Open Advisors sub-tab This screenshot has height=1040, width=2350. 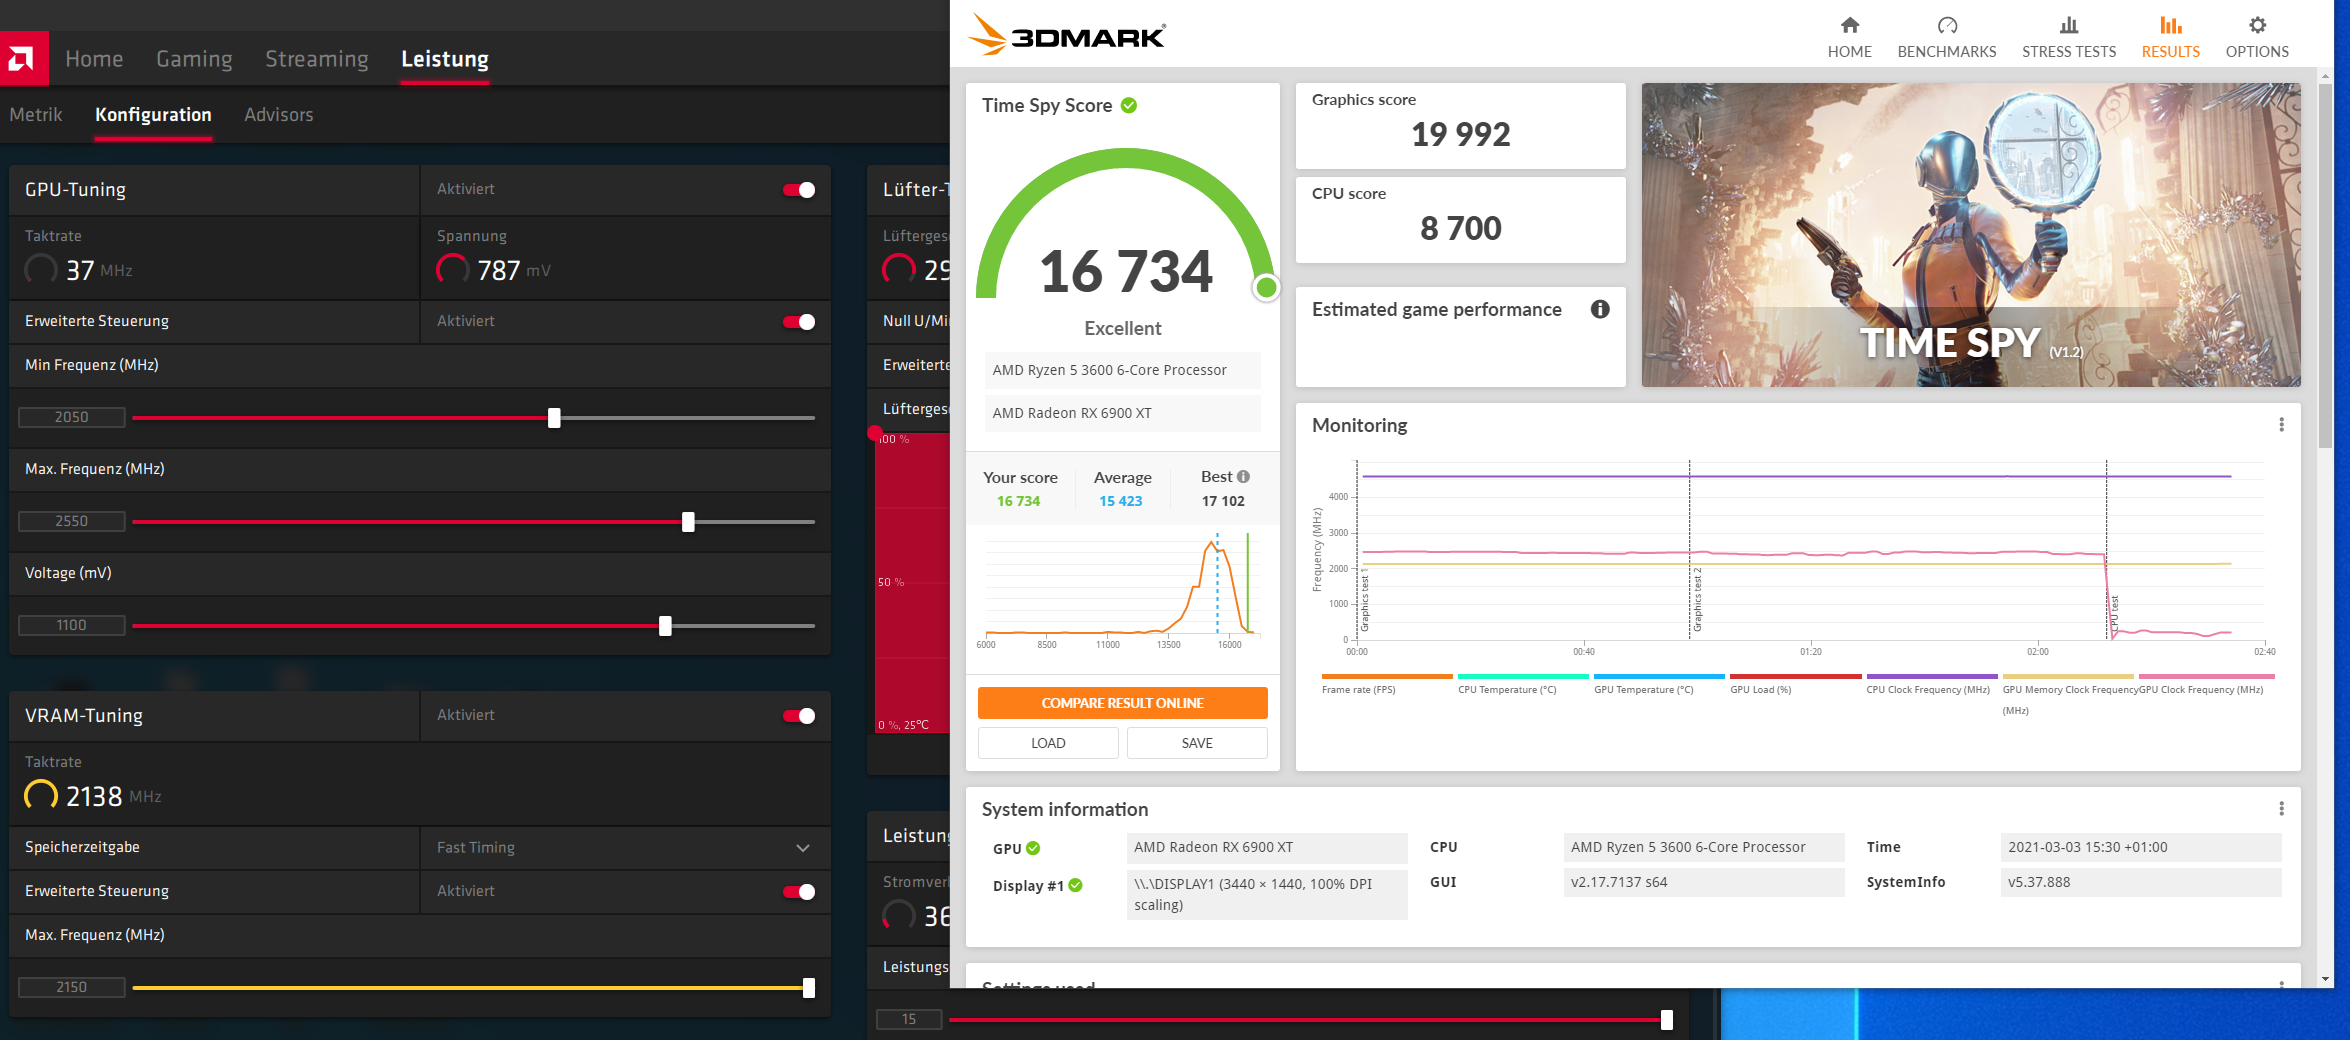pos(279,115)
